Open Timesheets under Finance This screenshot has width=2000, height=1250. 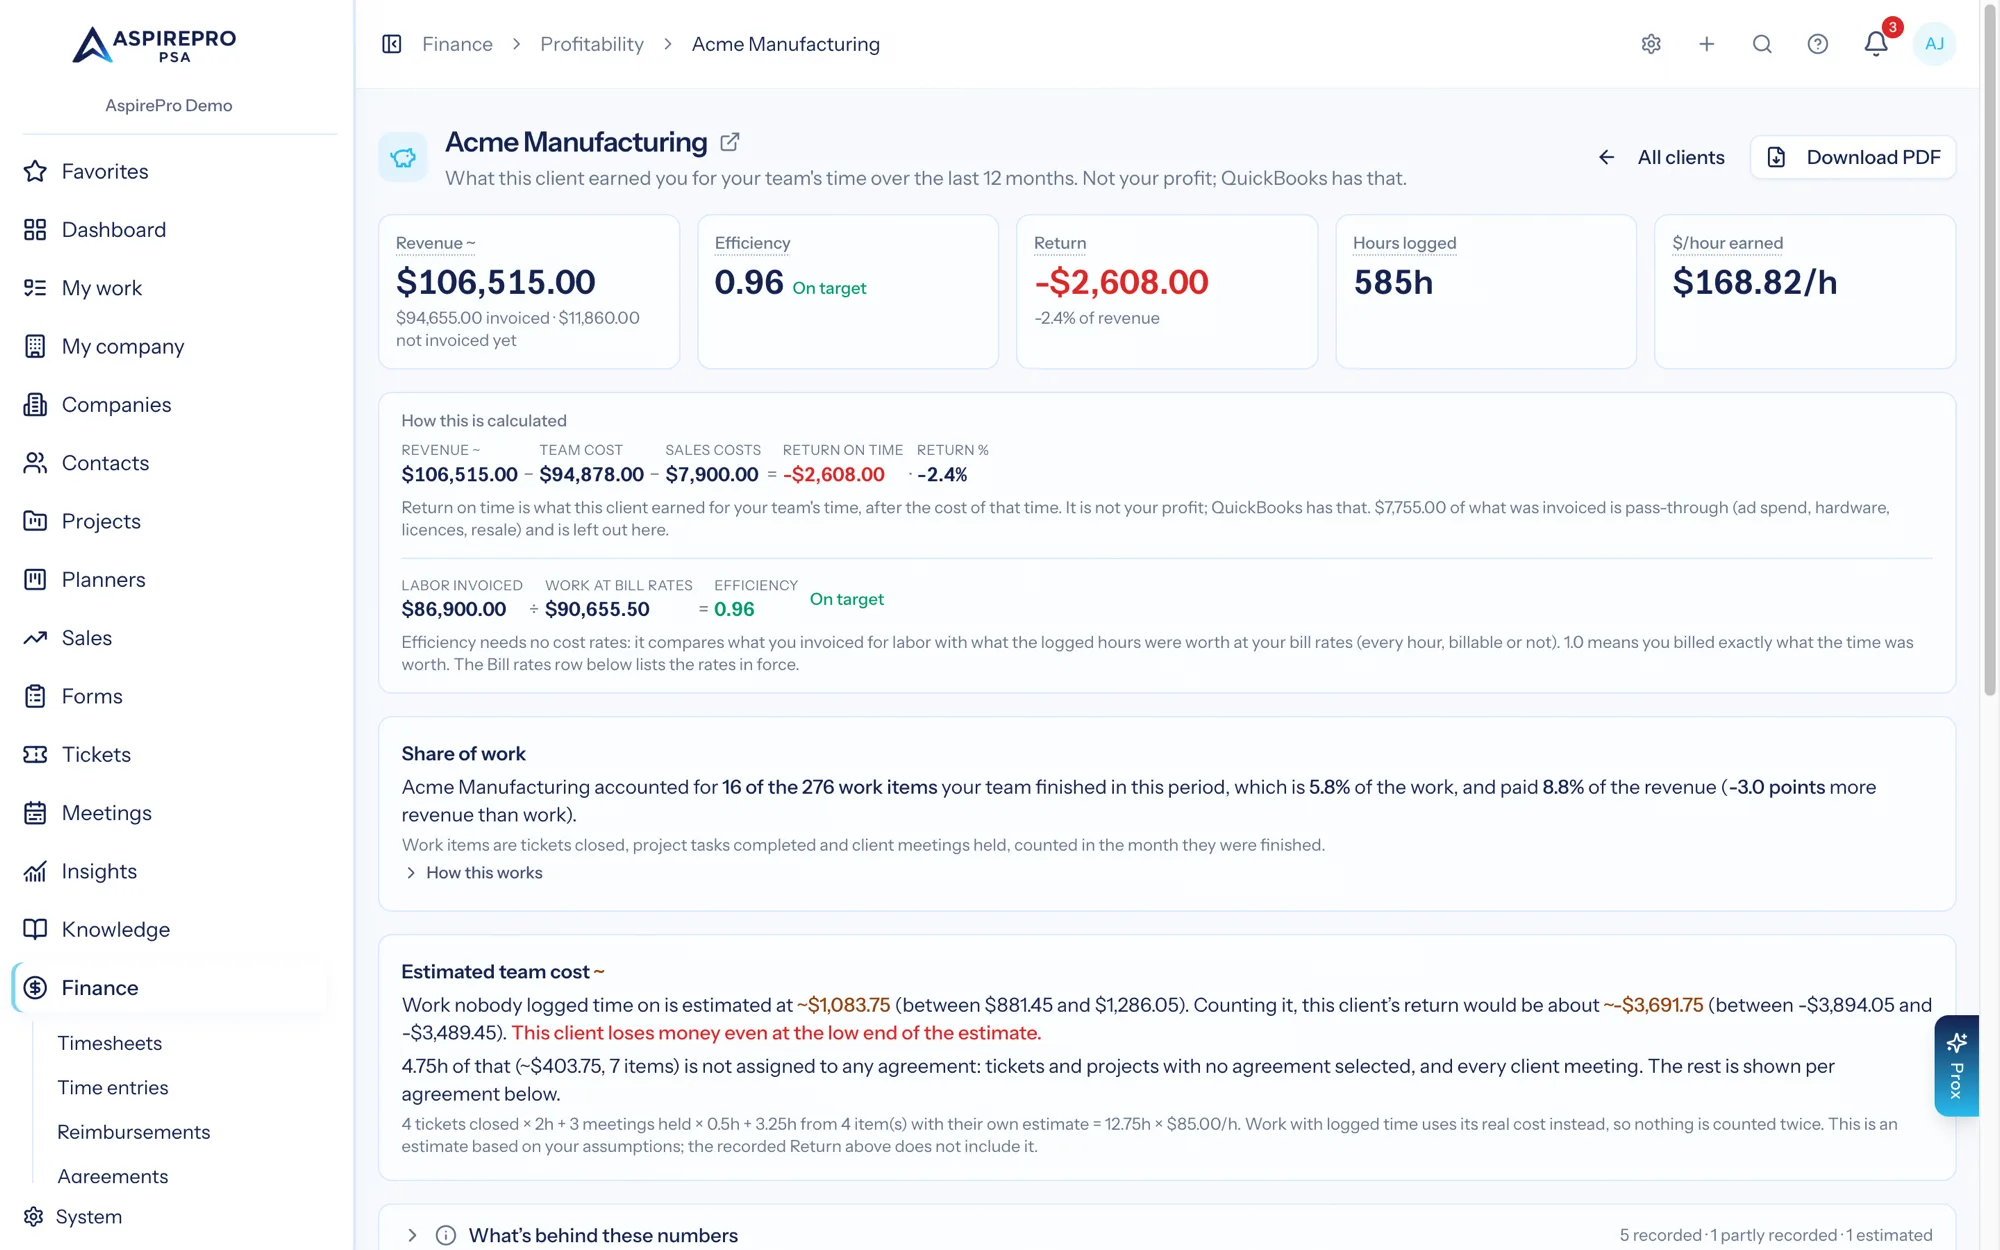pyautogui.click(x=110, y=1043)
